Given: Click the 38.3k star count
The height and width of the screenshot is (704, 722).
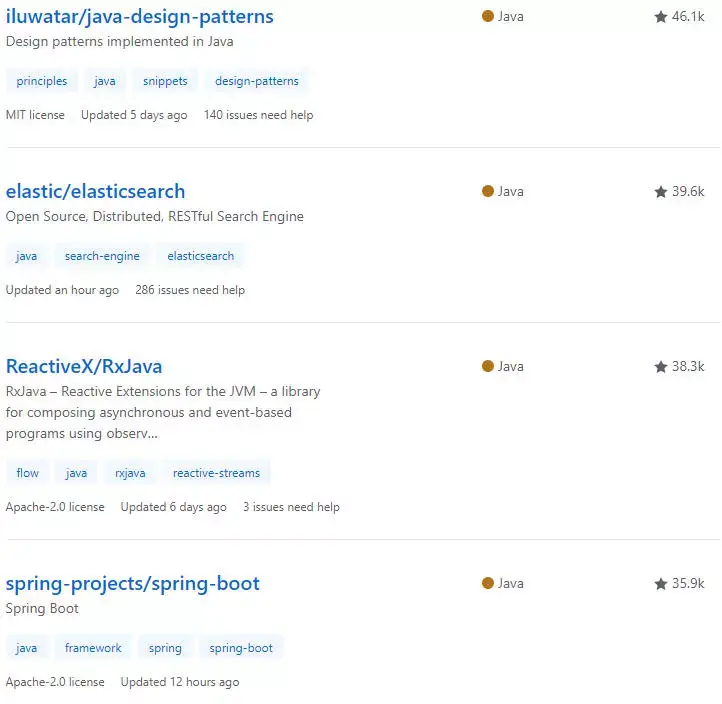Looking at the screenshot, I should pos(688,367).
